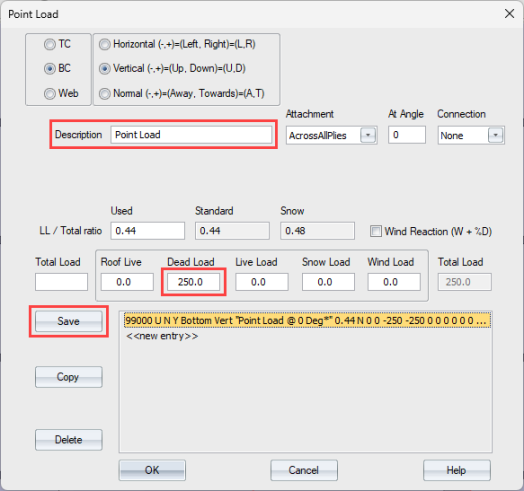The height and width of the screenshot is (491, 524).
Task: Choose the Normal (Away, Towards) direction option
Action: [105, 94]
